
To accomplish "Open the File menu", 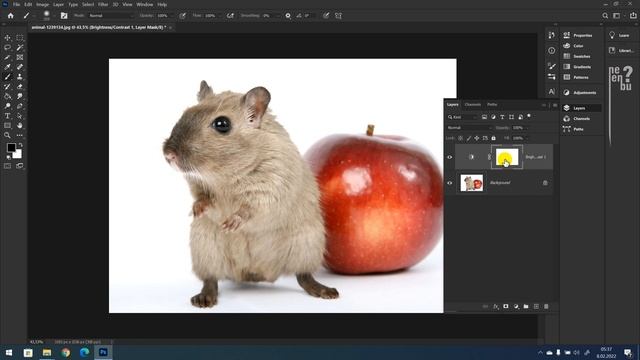I will [16, 4].
